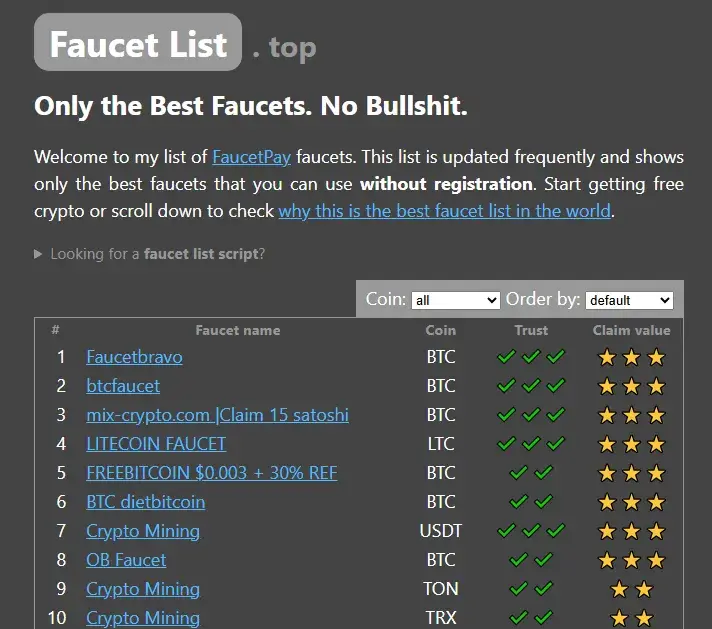This screenshot has width=712, height=629.
Task: Click the TON coin cell
Action: click(x=440, y=589)
